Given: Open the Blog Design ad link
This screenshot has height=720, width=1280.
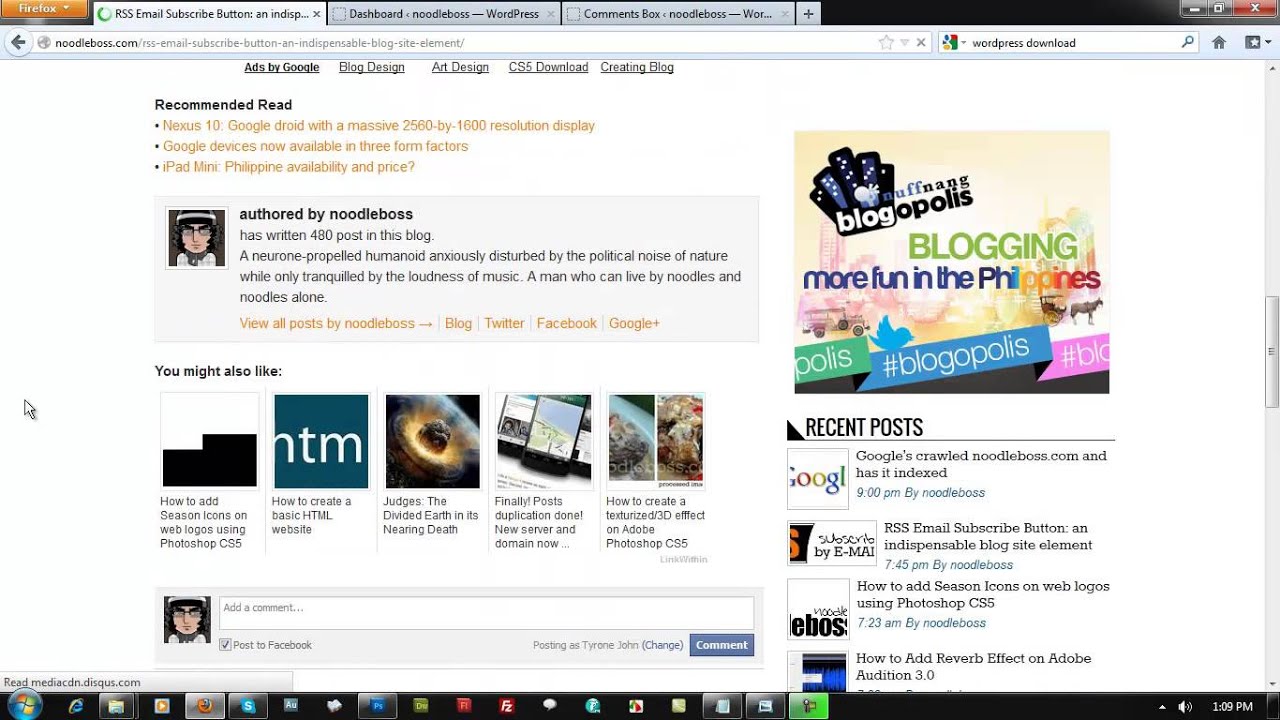Looking at the screenshot, I should point(372,67).
